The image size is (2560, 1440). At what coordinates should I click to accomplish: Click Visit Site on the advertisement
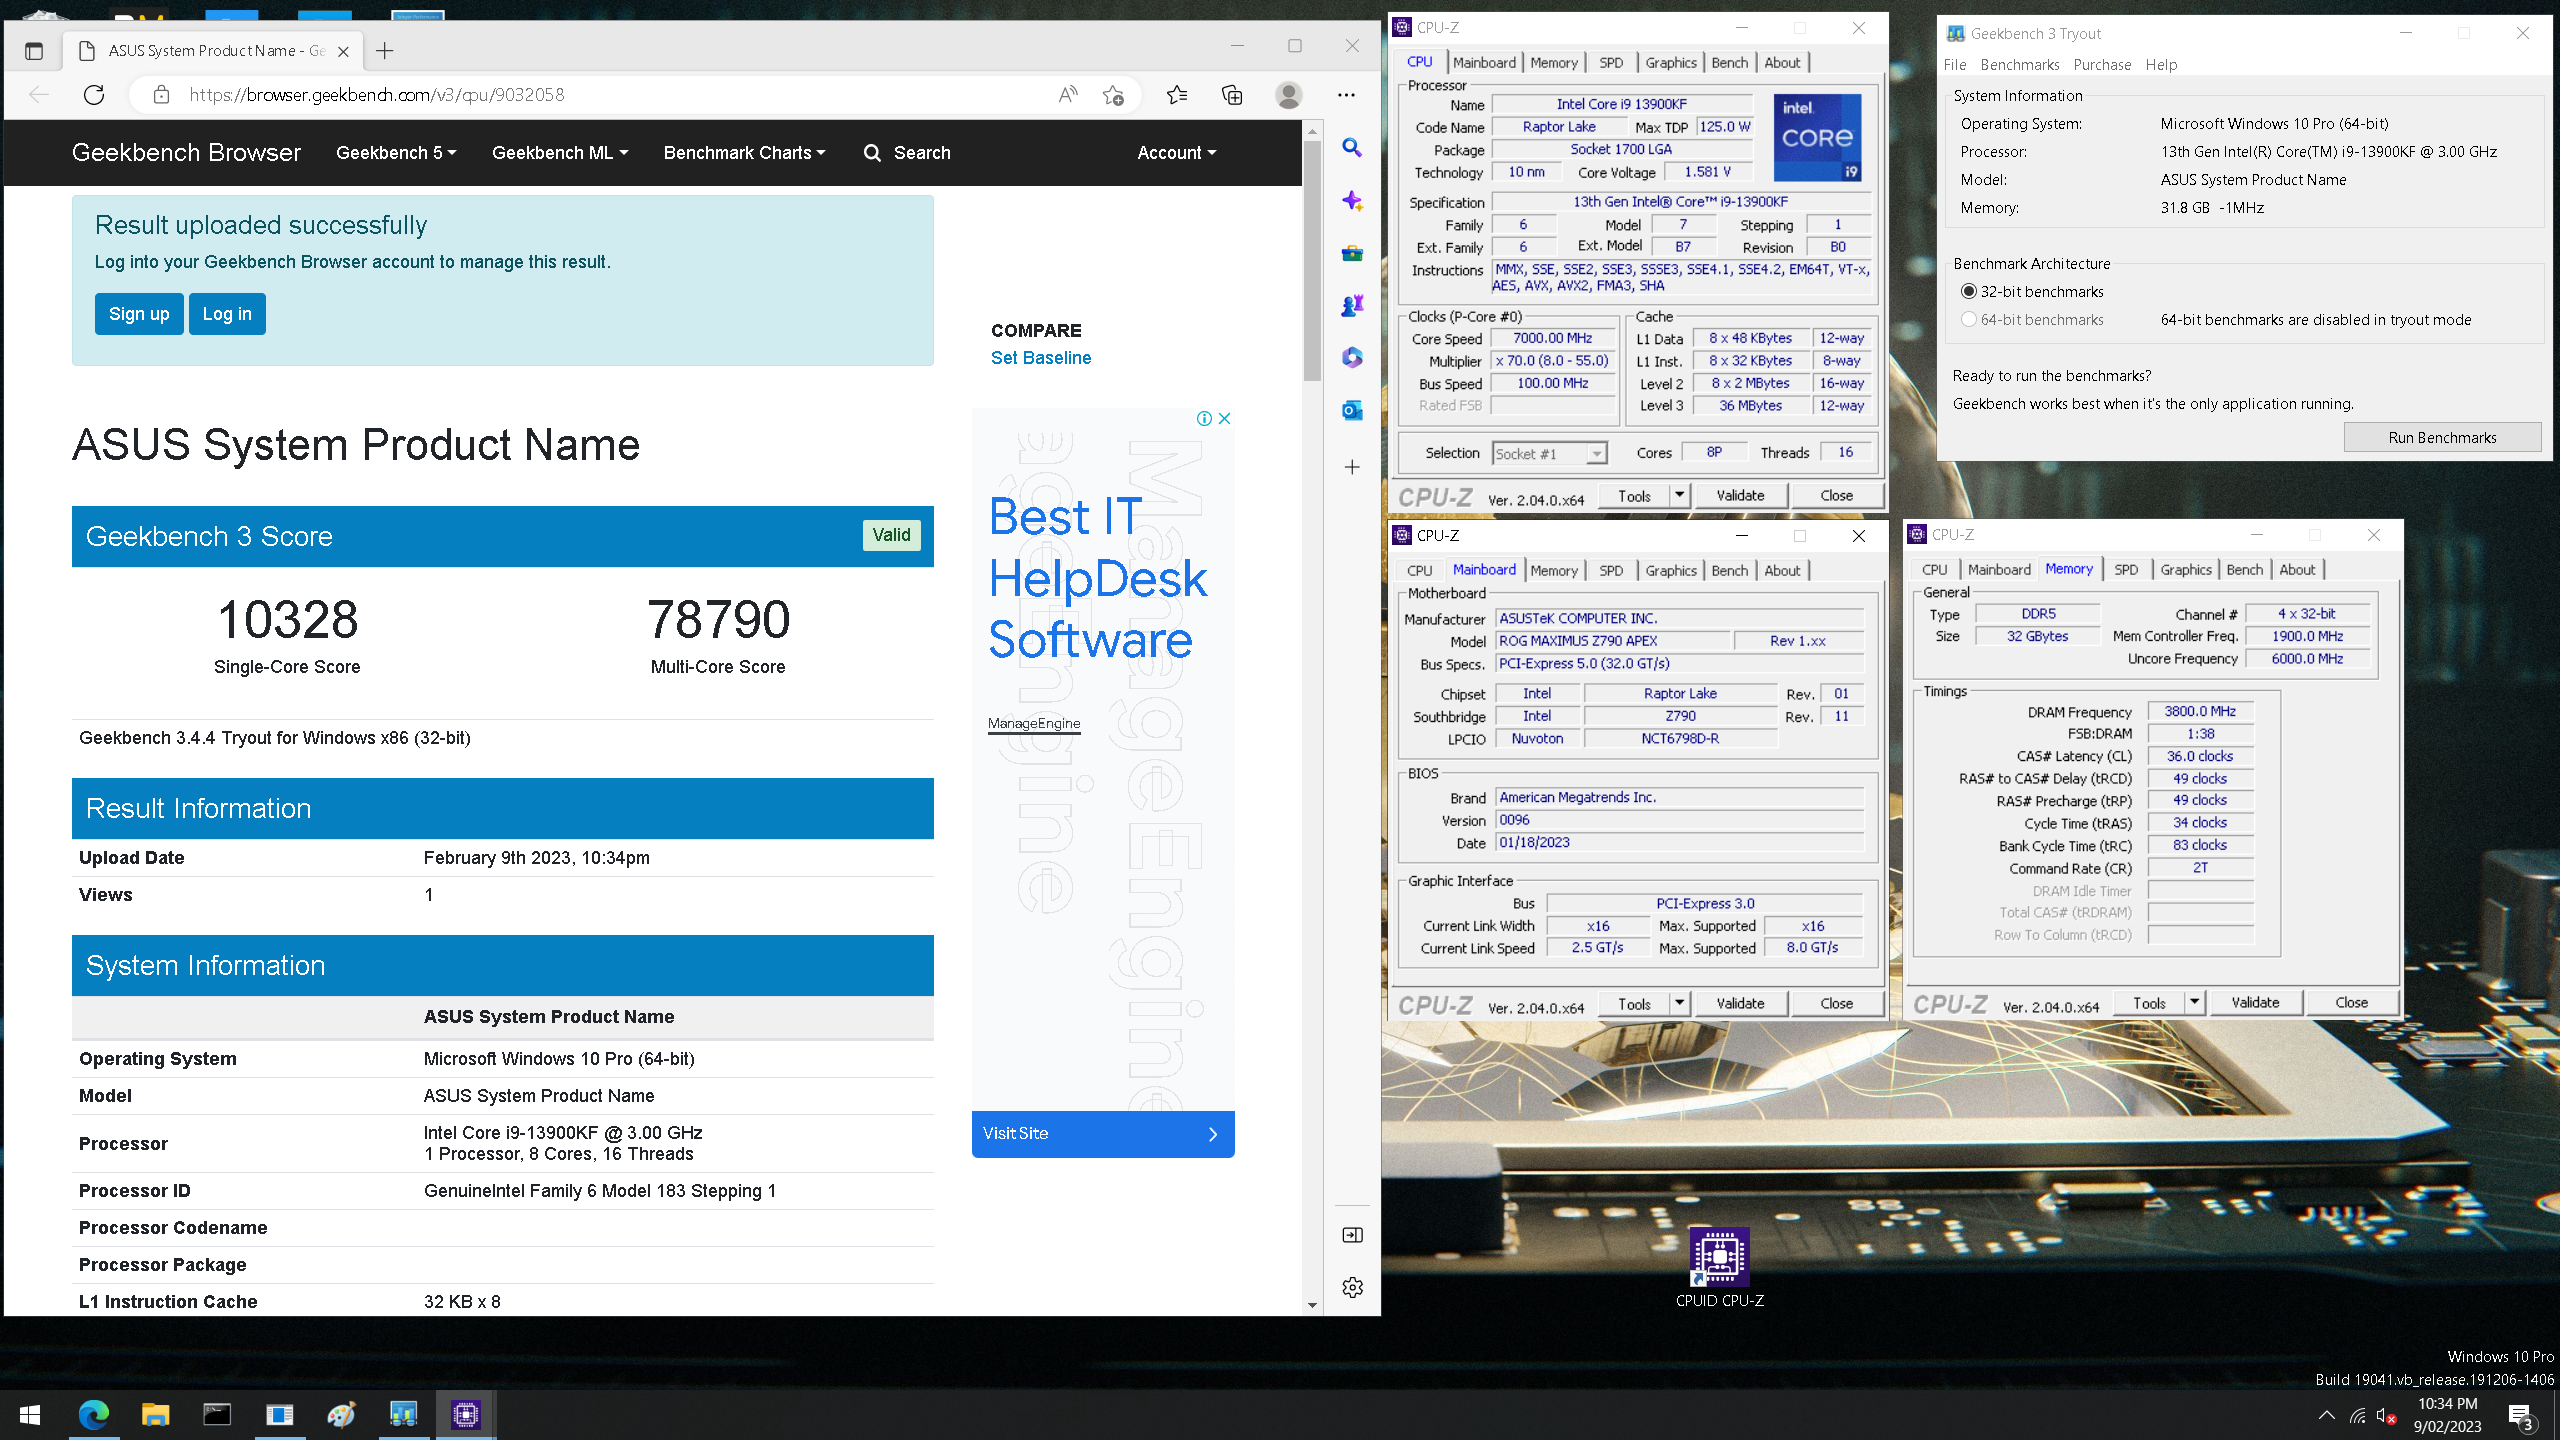pos(1102,1134)
